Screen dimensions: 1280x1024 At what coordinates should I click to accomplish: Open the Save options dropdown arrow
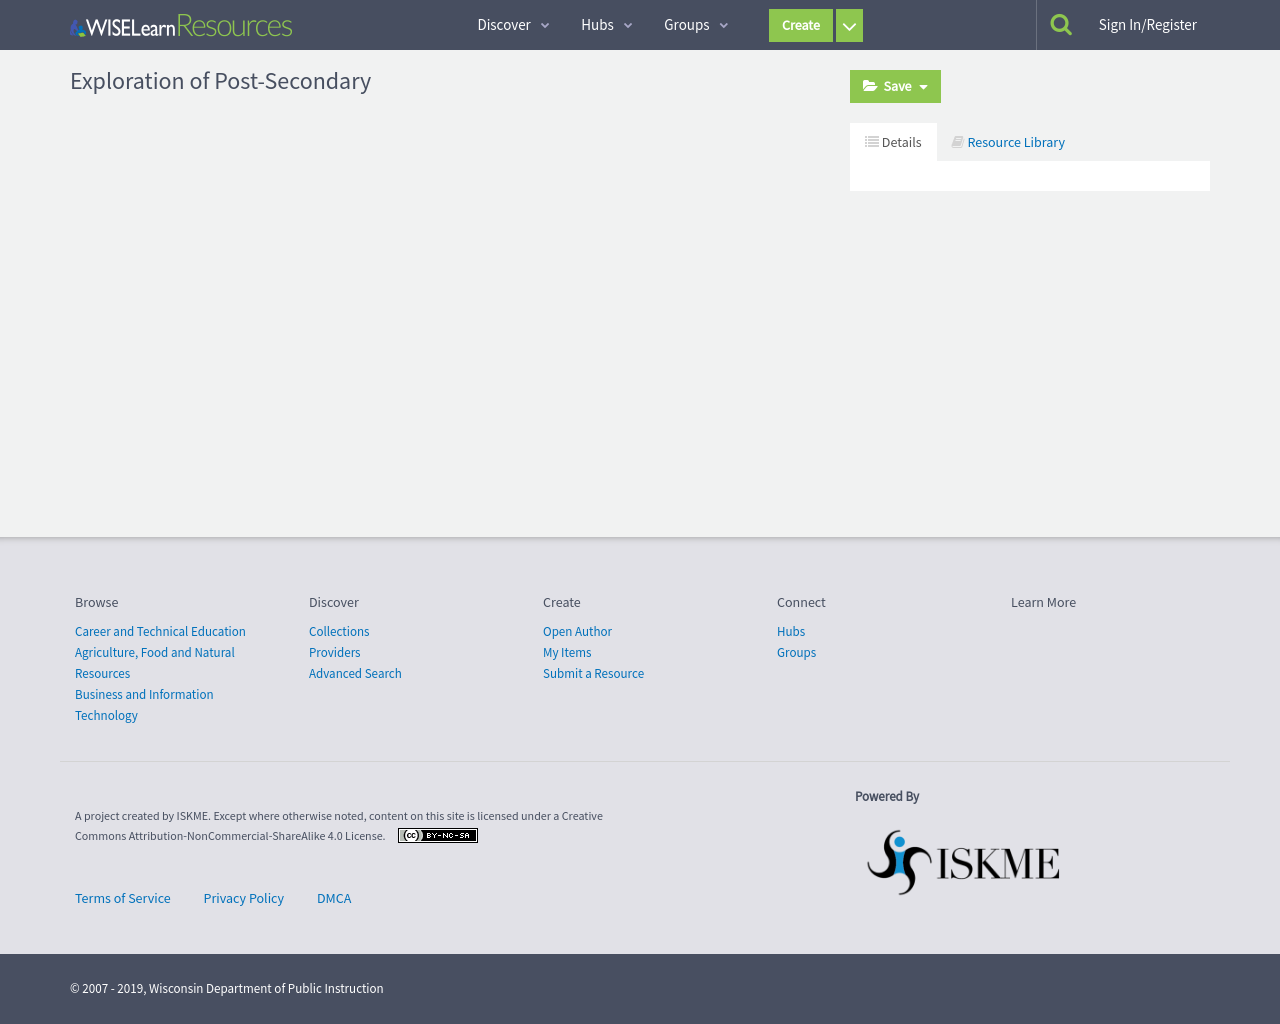(924, 85)
